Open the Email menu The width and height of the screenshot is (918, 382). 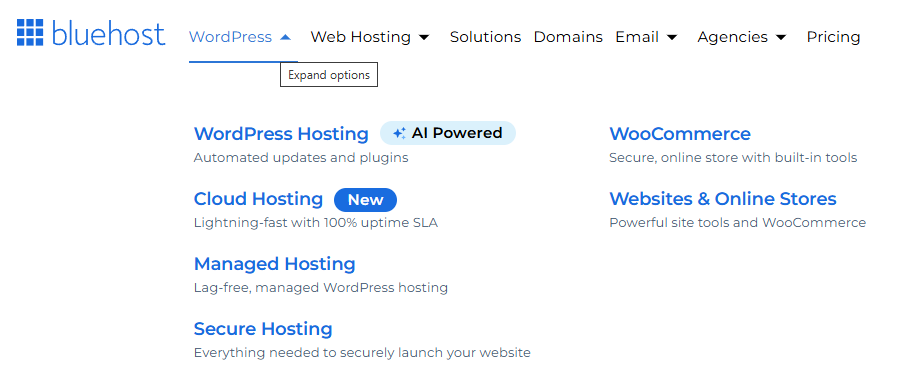point(637,37)
